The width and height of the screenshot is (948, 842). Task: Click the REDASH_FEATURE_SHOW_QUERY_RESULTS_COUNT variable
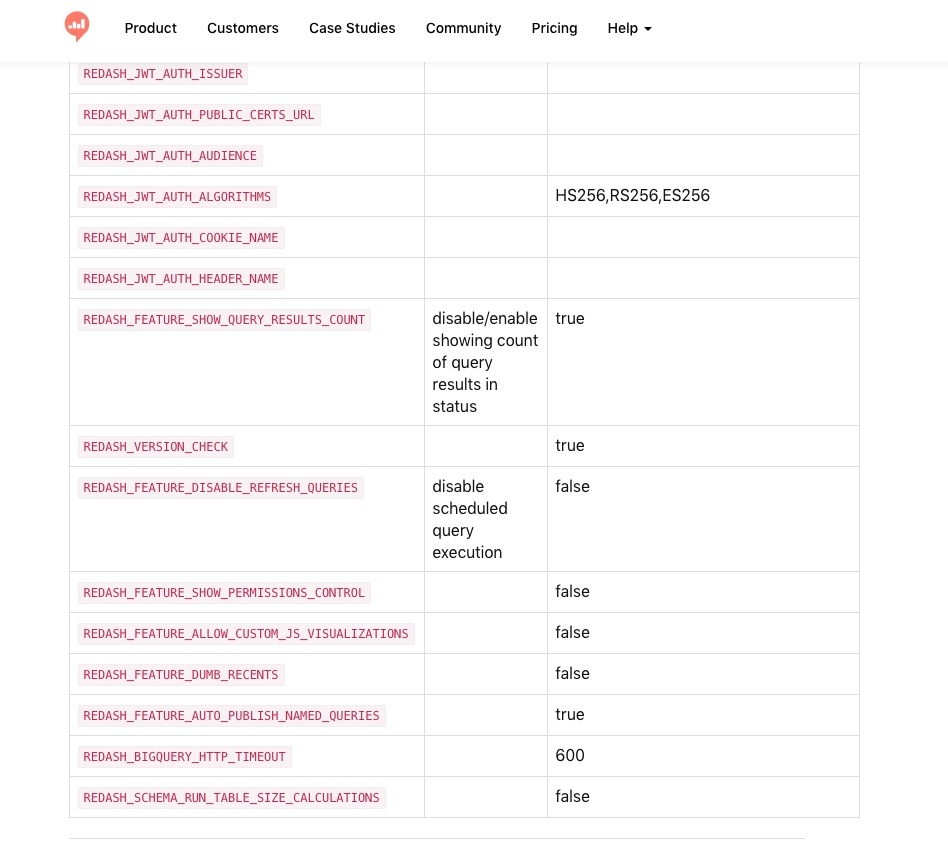click(224, 320)
